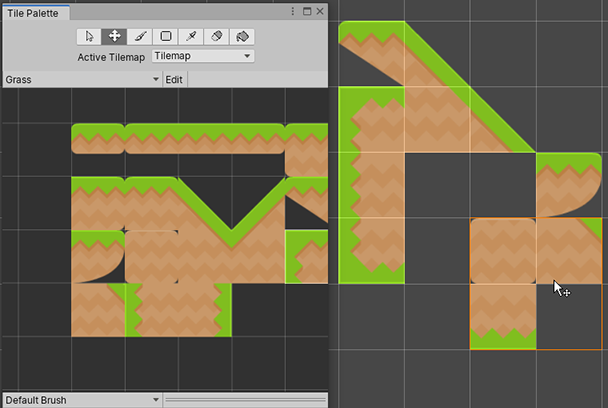Click the Tile Palette tab
This screenshot has width=608, height=408.
(x=34, y=12)
